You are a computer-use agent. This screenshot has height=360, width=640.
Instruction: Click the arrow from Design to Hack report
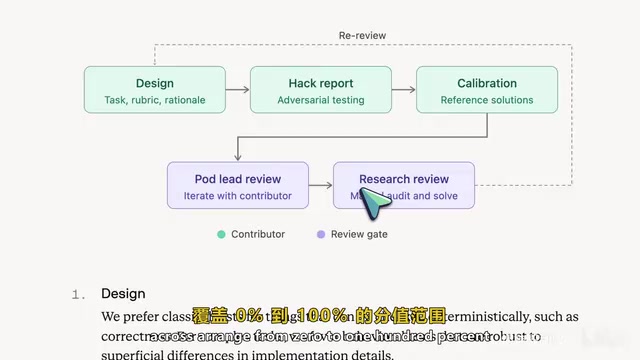pos(238,89)
